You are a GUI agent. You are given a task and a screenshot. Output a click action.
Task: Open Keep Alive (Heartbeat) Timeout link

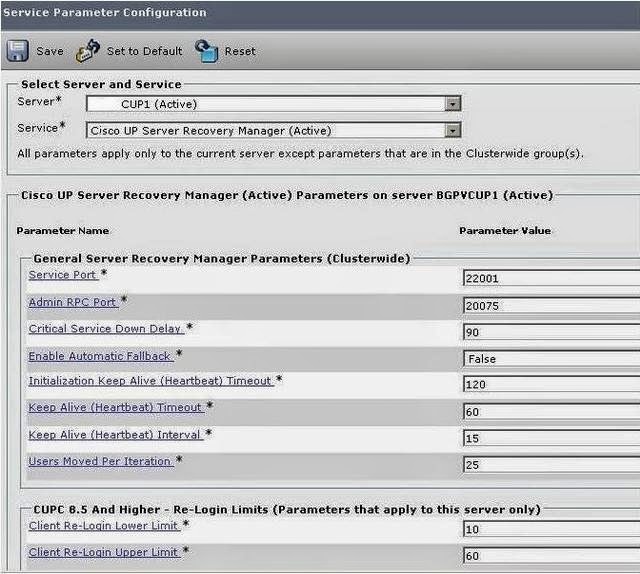pos(116,407)
